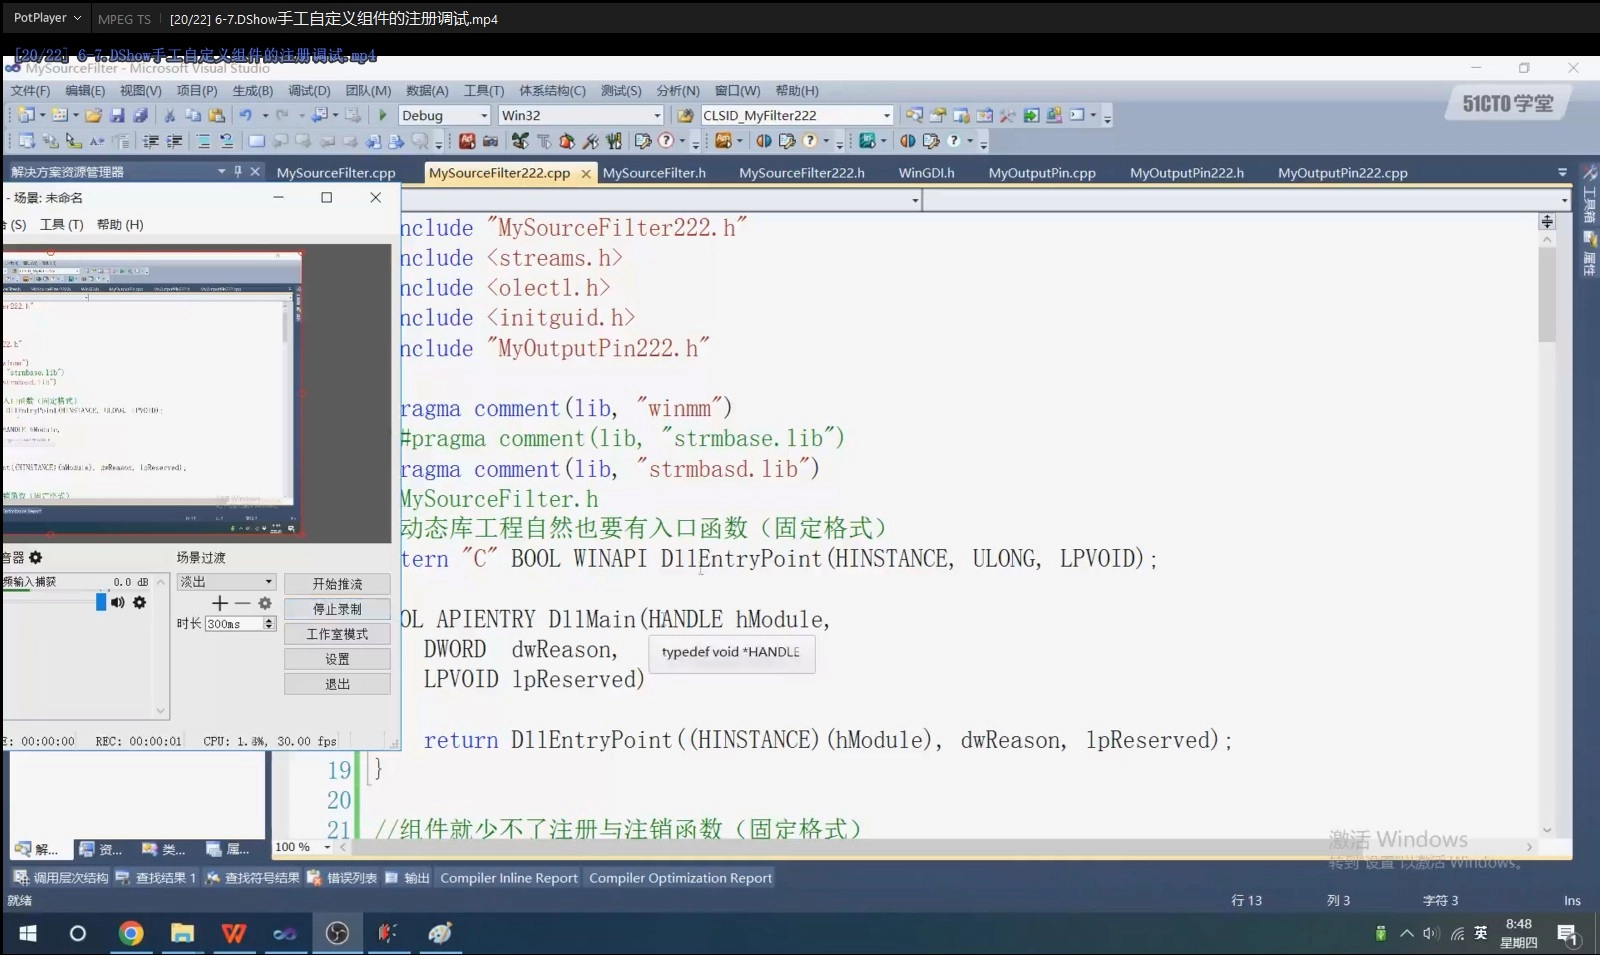
Task: Click the 300ms transition duration field
Action: point(232,623)
